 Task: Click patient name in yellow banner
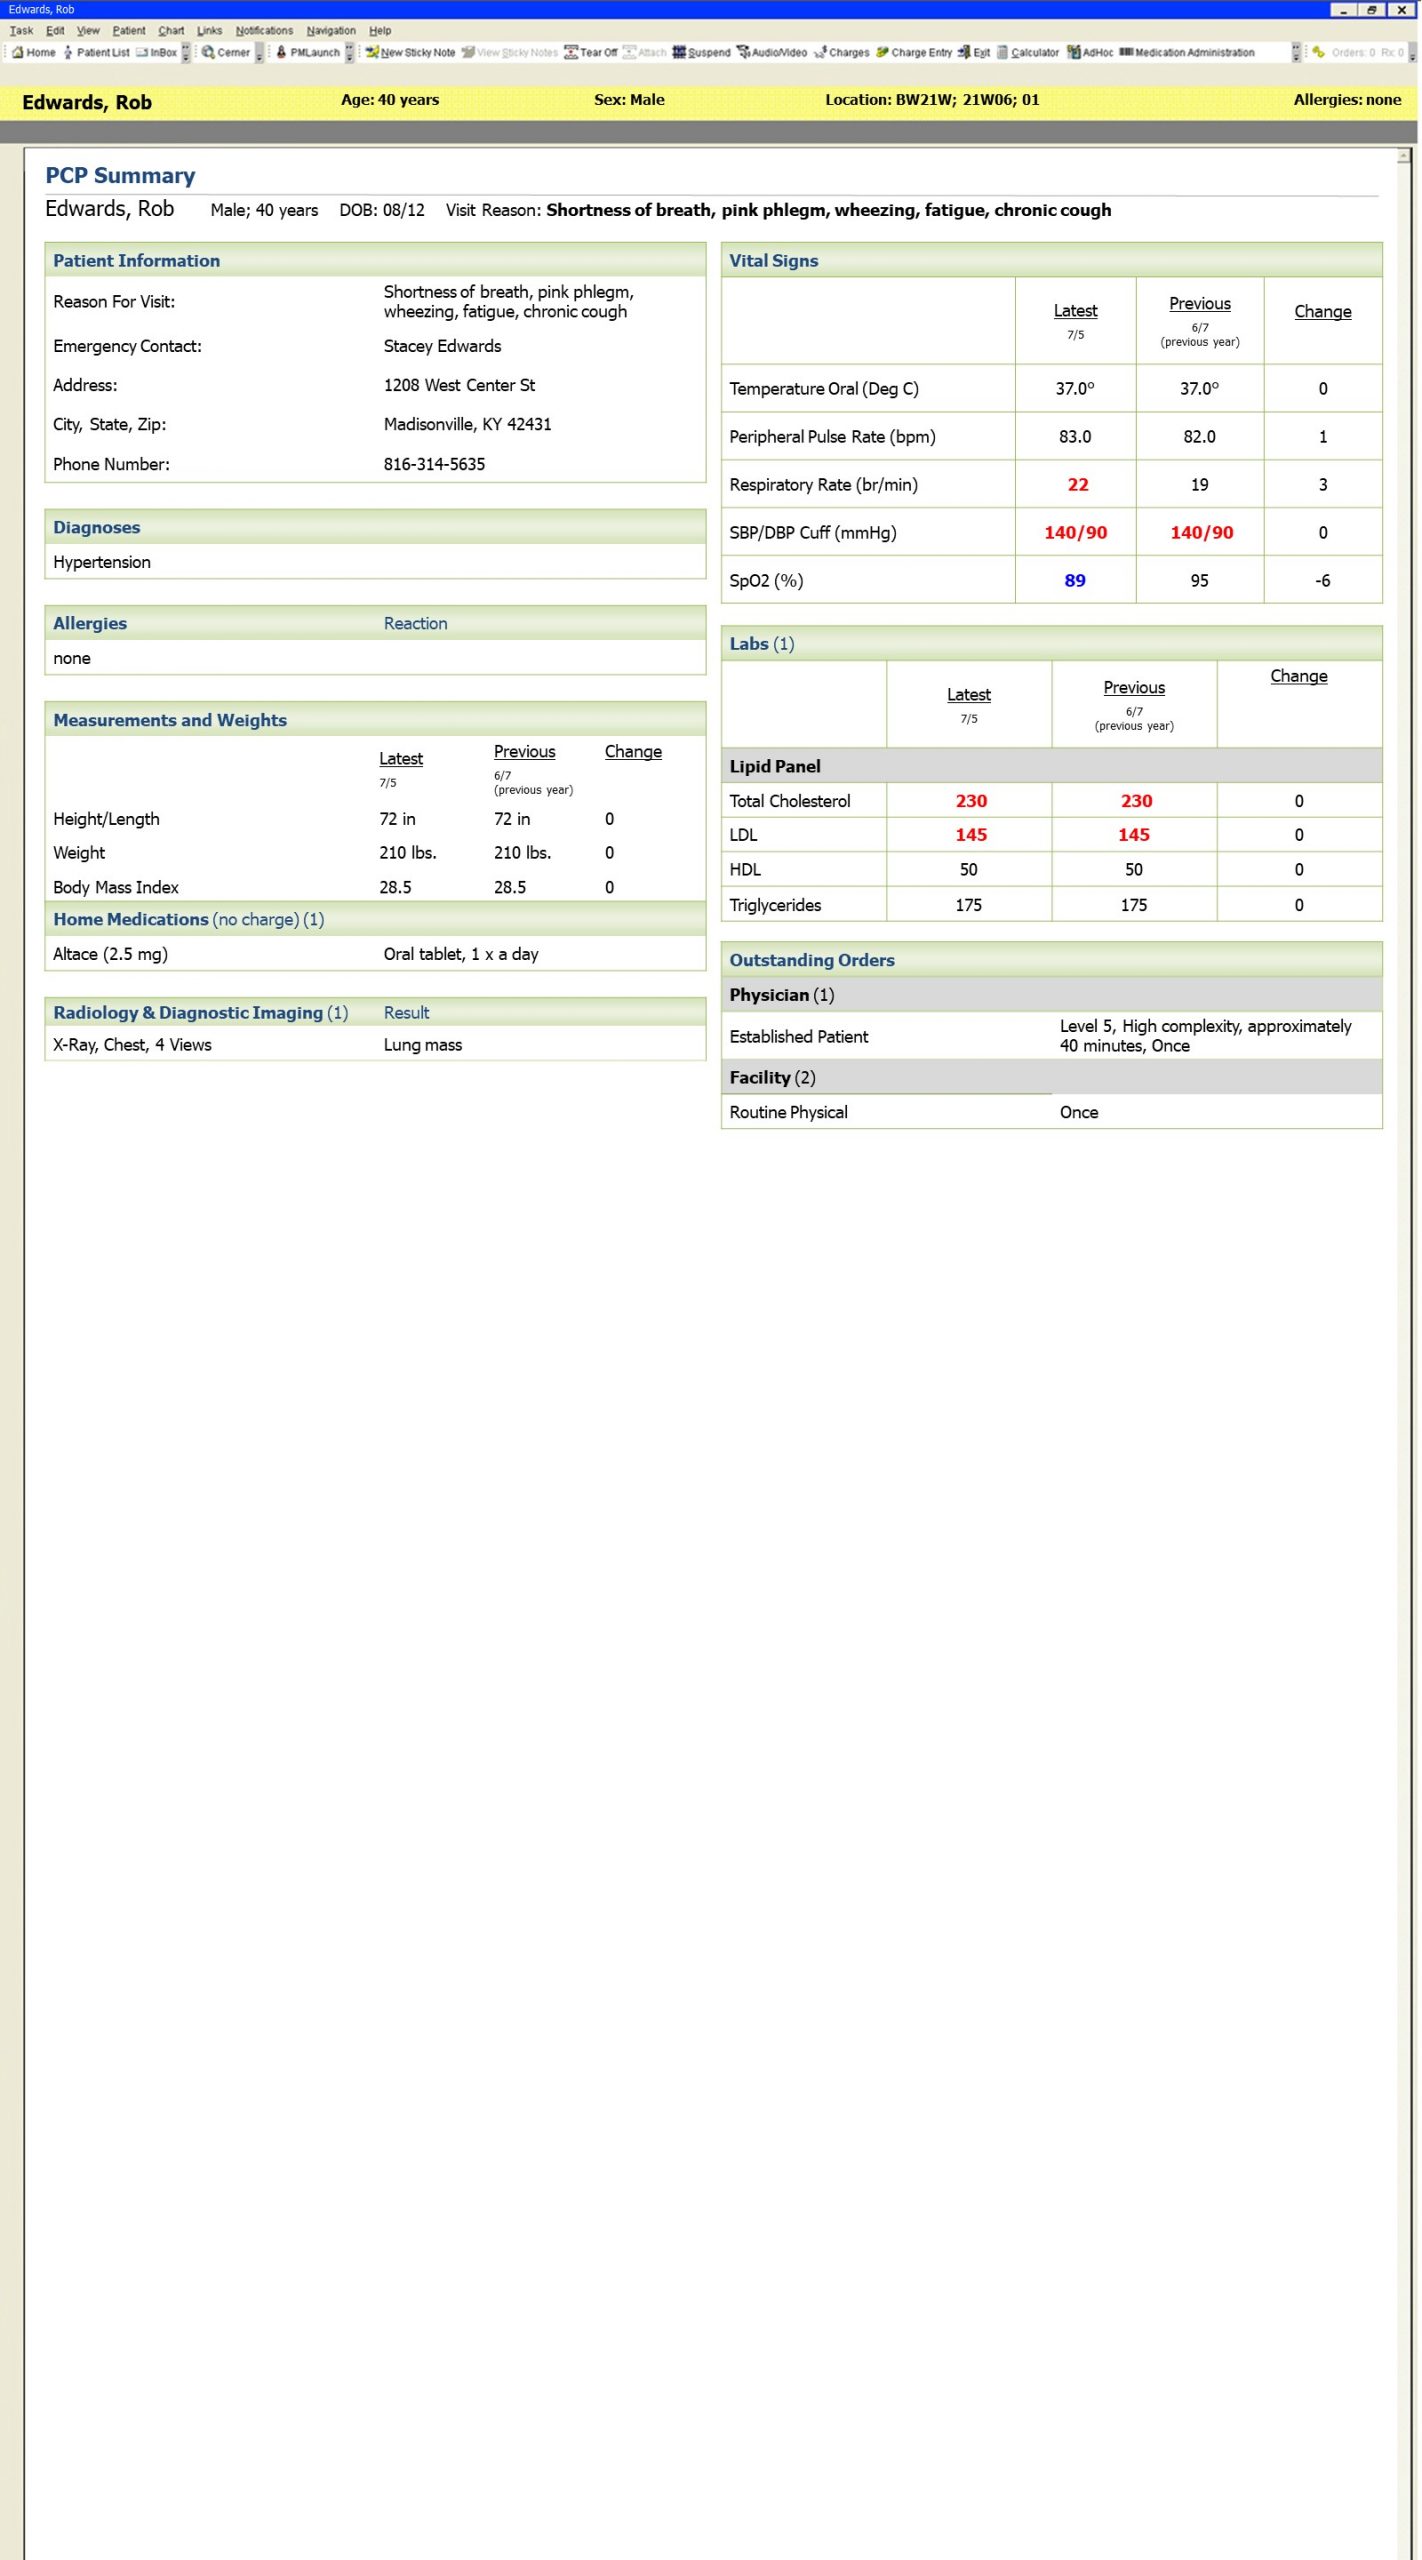pyautogui.click(x=87, y=102)
